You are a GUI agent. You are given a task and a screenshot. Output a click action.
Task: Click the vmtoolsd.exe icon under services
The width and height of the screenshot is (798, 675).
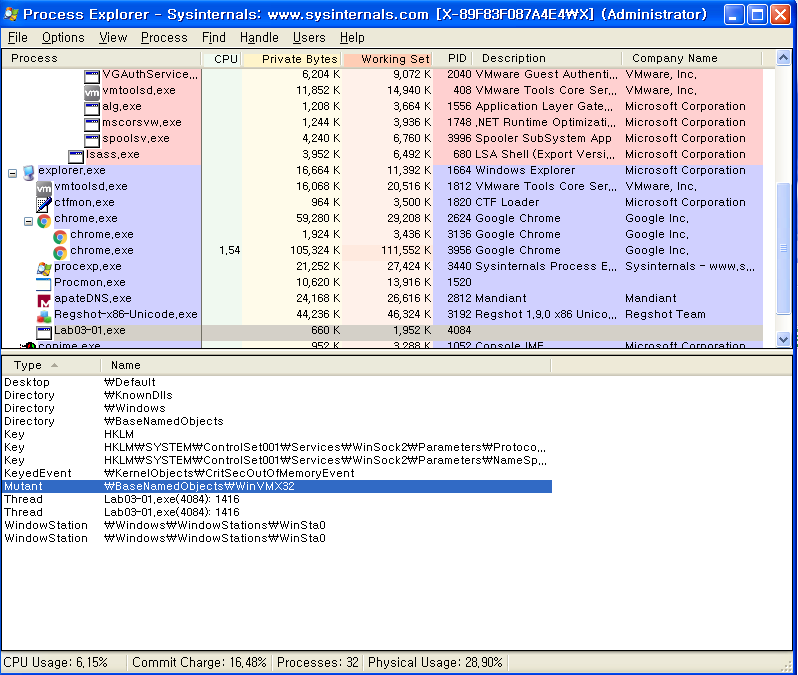click(92, 92)
